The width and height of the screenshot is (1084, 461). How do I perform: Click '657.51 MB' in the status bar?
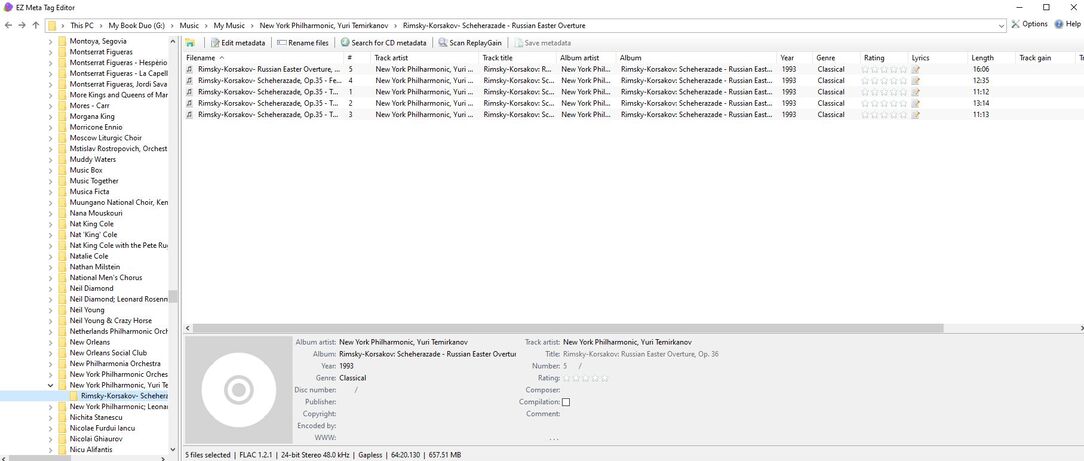coord(445,455)
